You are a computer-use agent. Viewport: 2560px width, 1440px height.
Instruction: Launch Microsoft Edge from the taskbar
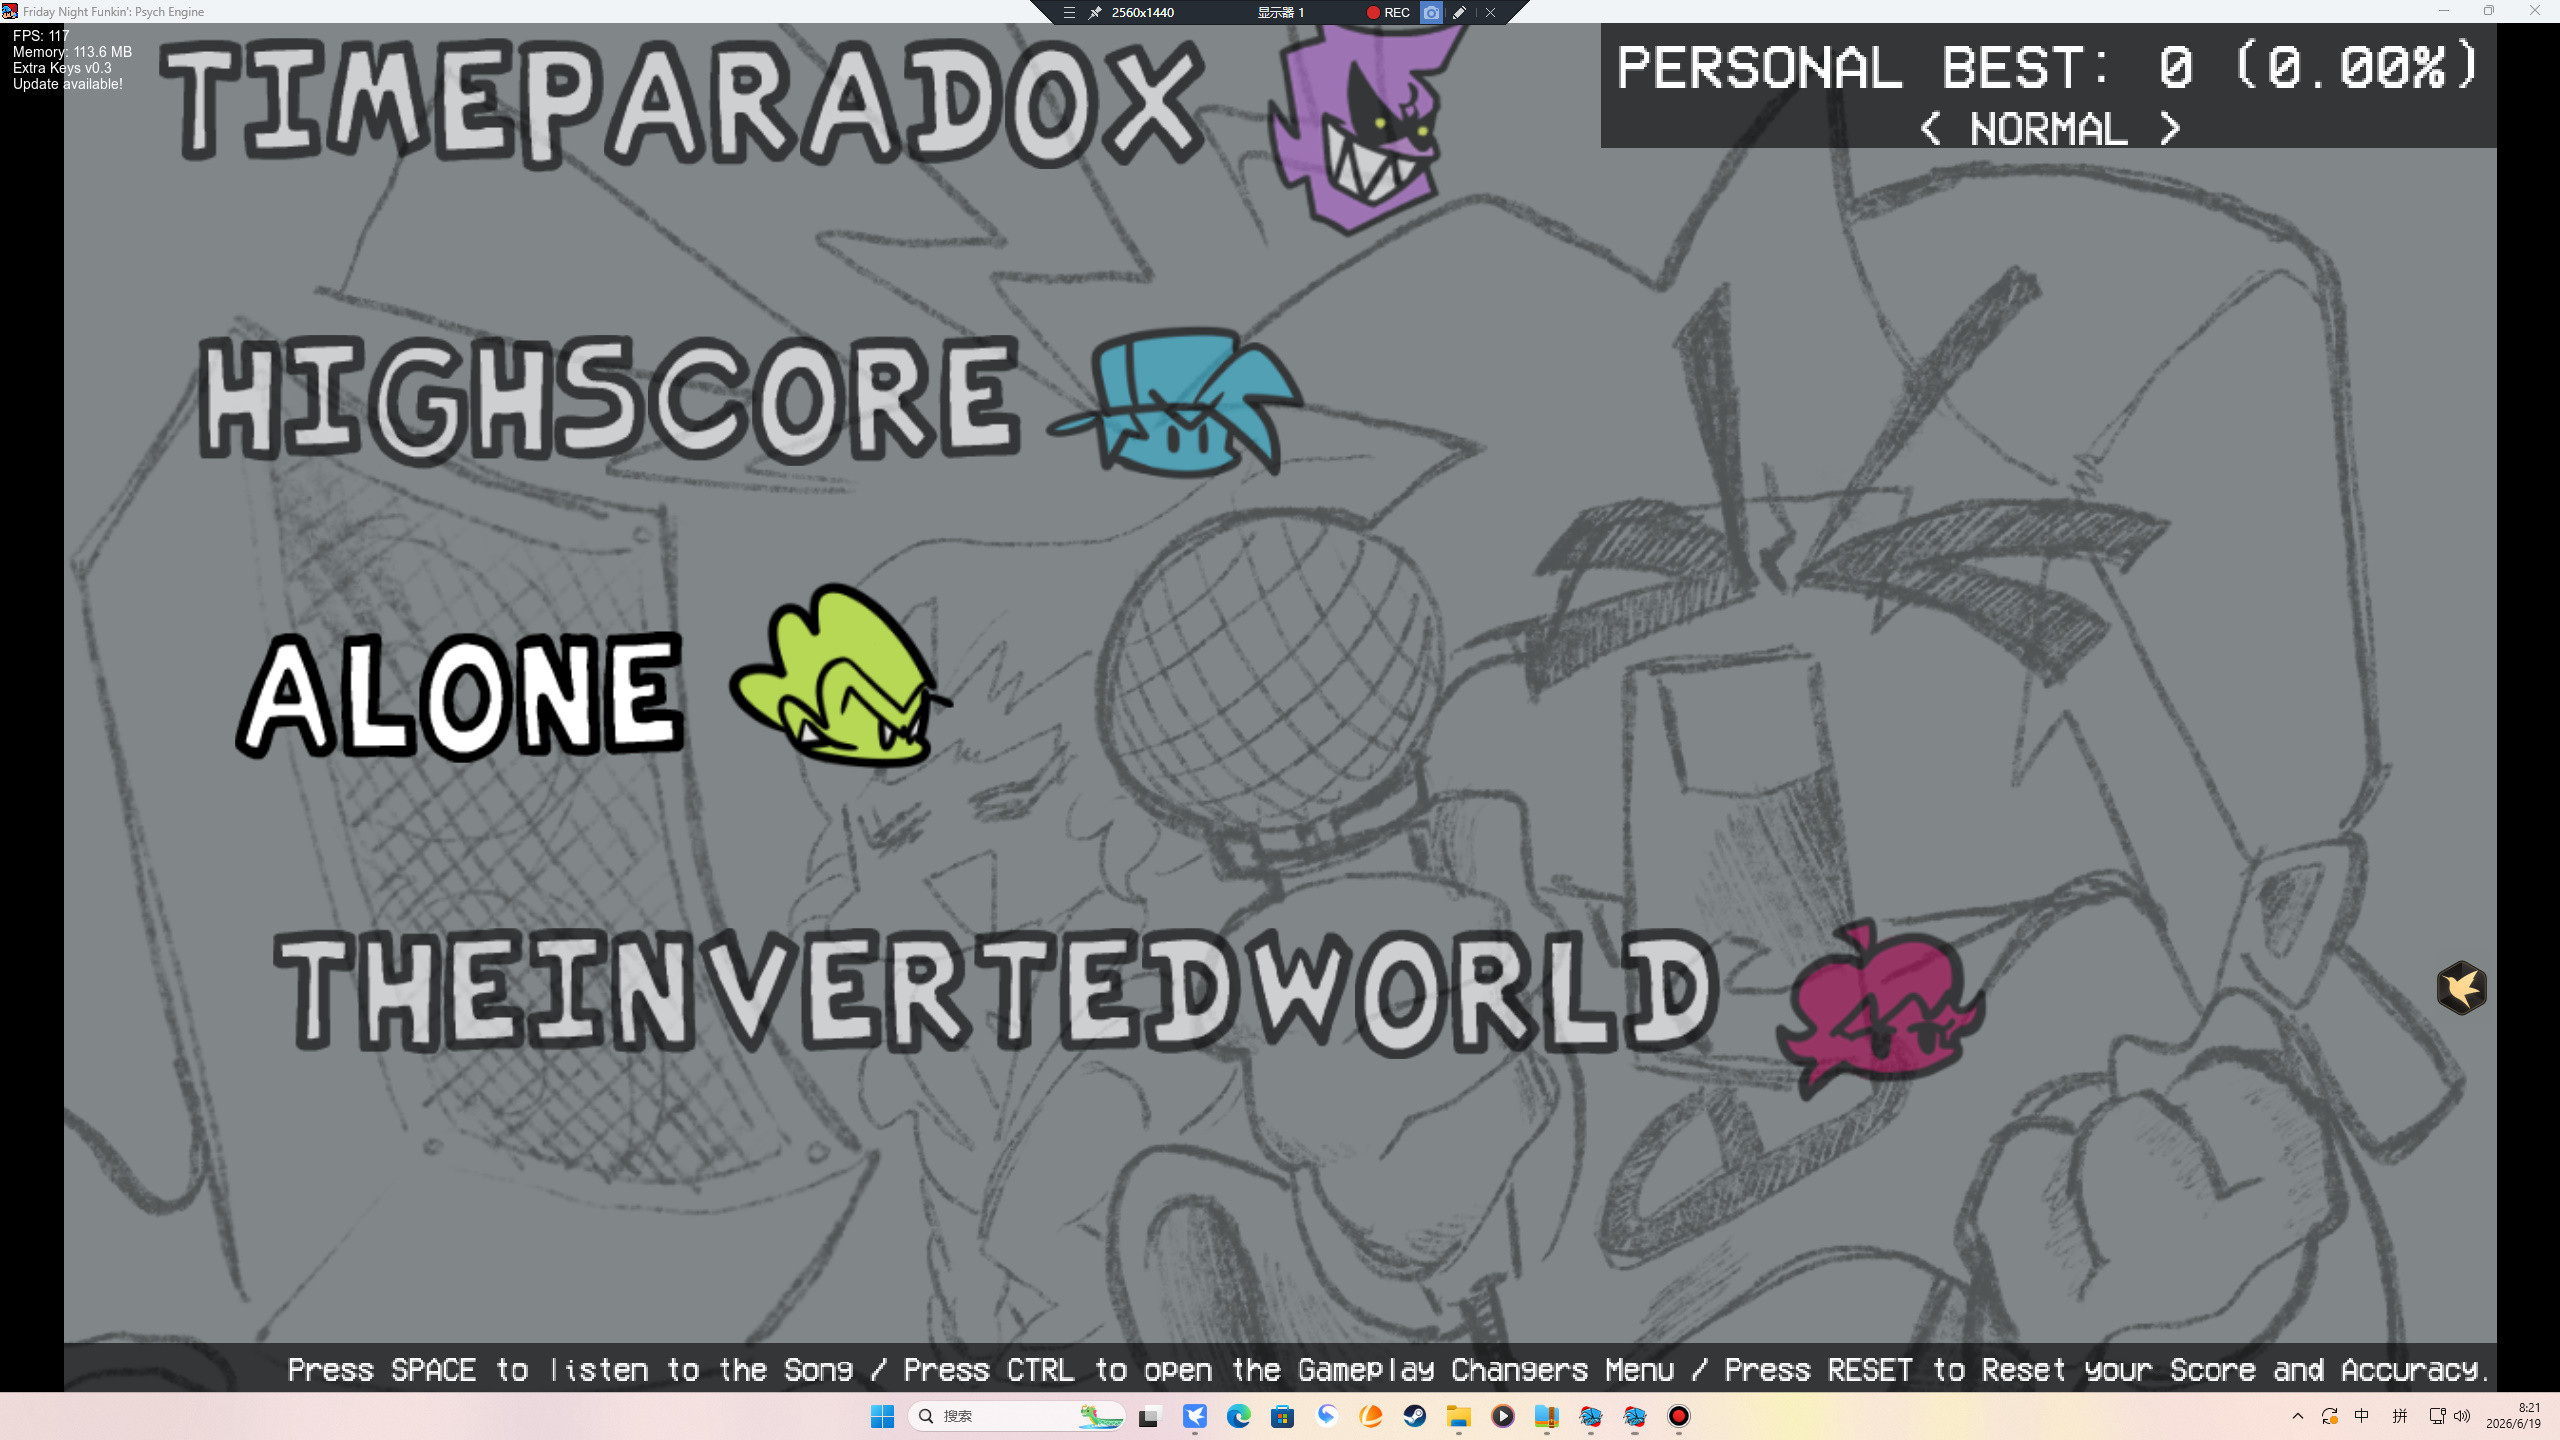[x=1239, y=1416]
